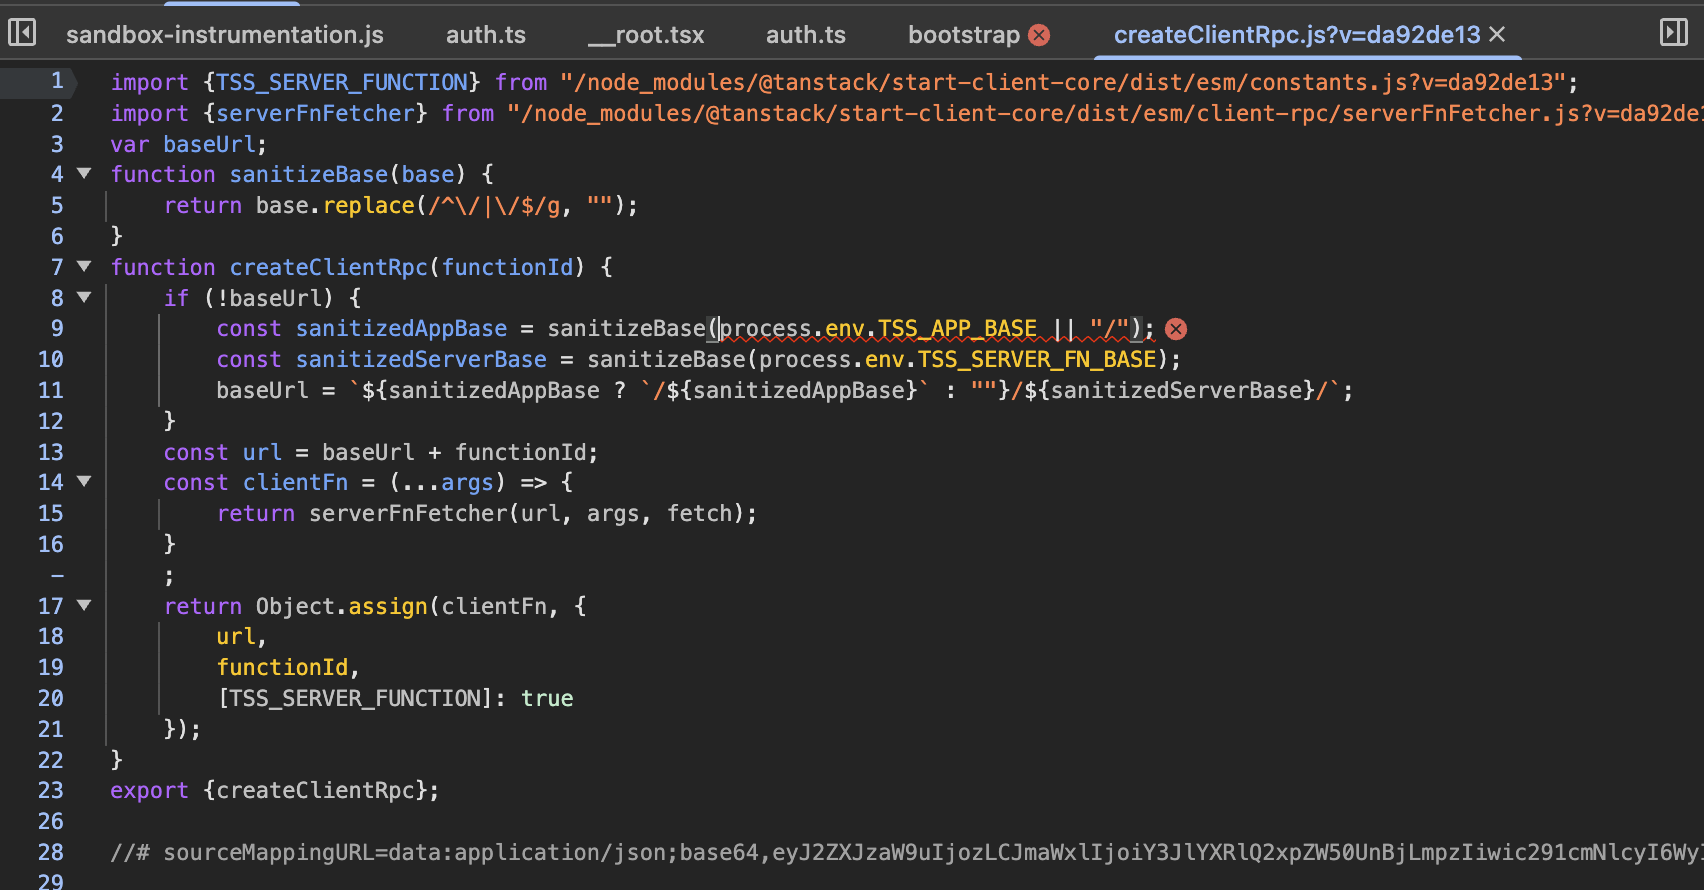Click the serverFnFetcher.js import path on line 2
1704x890 pixels.
[1105, 113]
